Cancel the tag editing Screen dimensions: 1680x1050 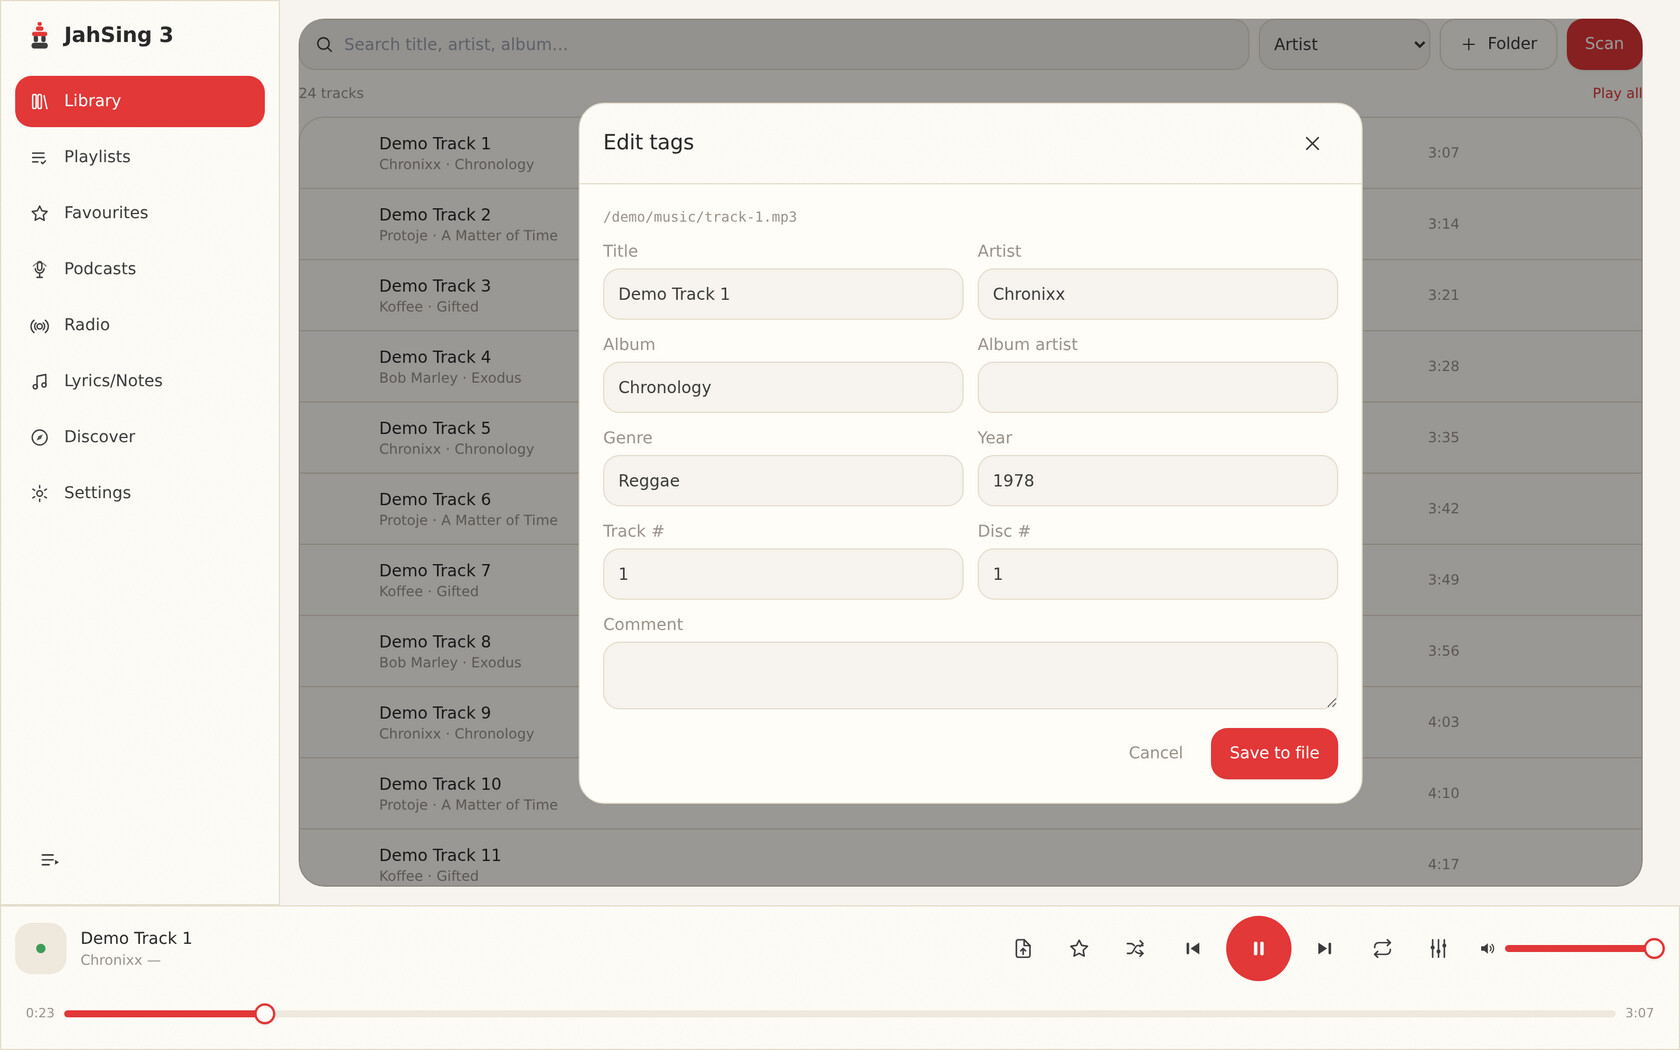pyautogui.click(x=1155, y=753)
